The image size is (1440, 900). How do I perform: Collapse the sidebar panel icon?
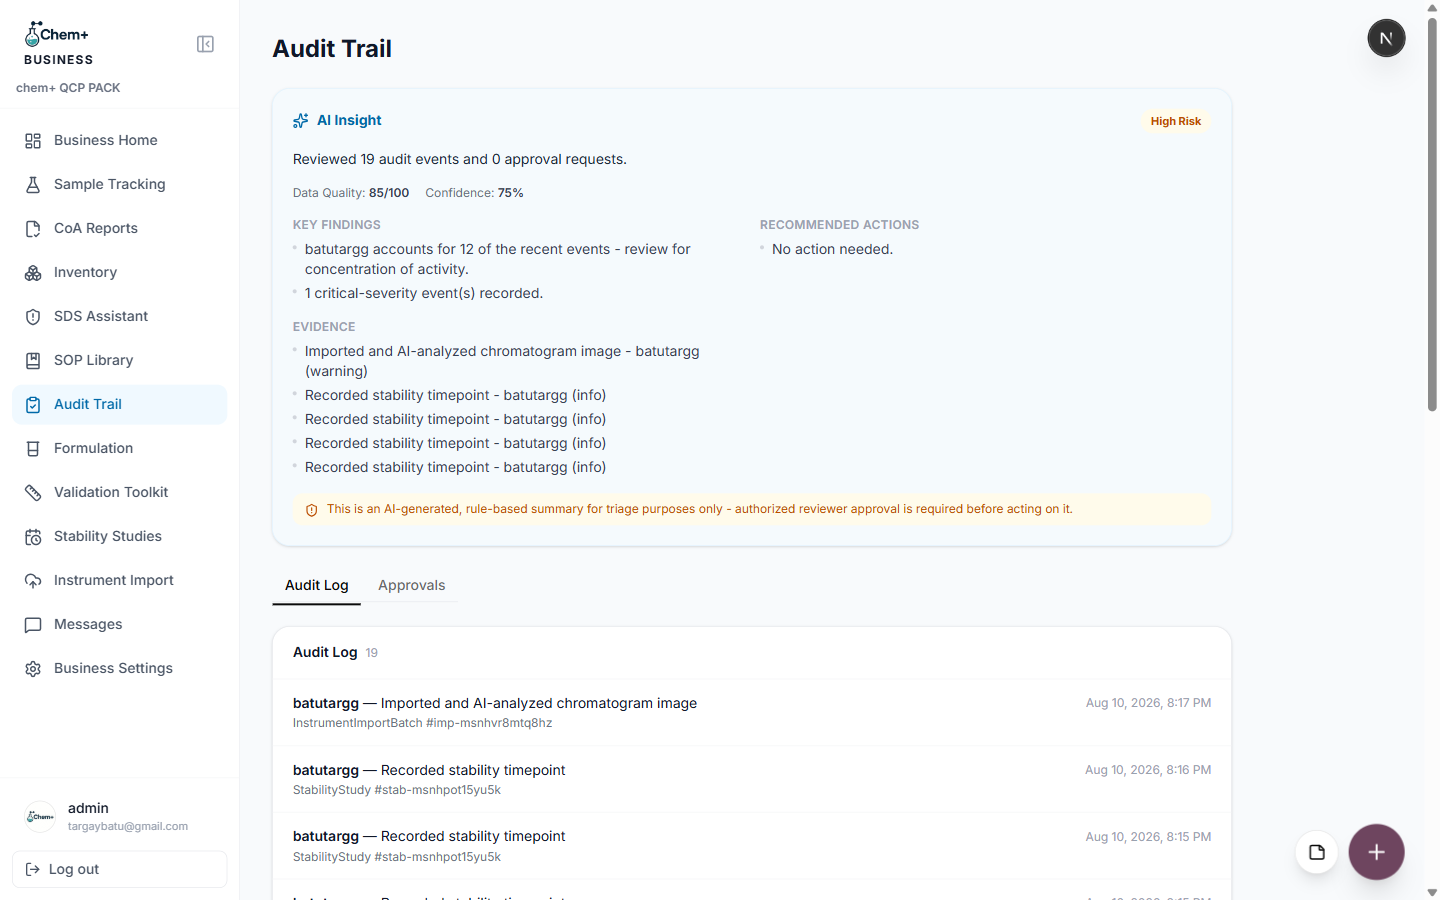[x=205, y=44]
